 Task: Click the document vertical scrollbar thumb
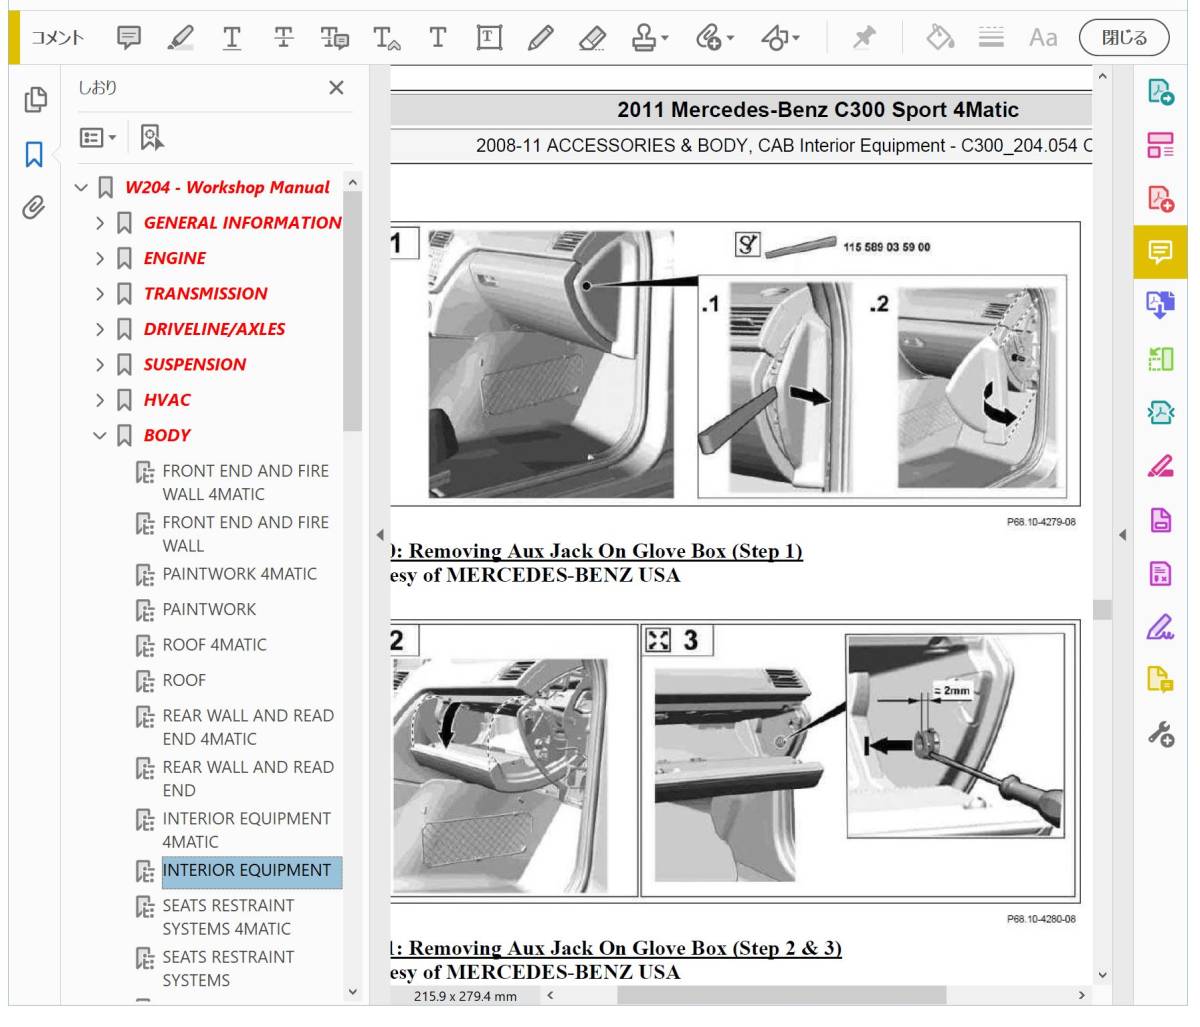click(x=1102, y=610)
